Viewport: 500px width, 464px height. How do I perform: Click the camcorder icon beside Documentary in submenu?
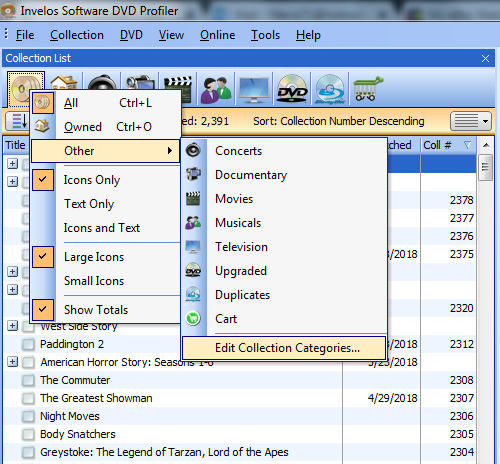pyautogui.click(x=193, y=174)
